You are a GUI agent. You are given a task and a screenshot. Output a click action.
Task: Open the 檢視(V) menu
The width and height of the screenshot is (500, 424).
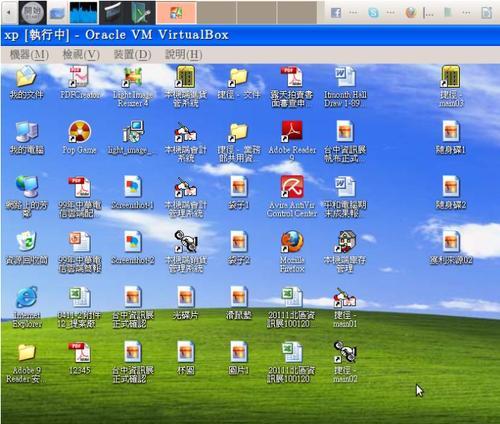pyautogui.click(x=81, y=54)
